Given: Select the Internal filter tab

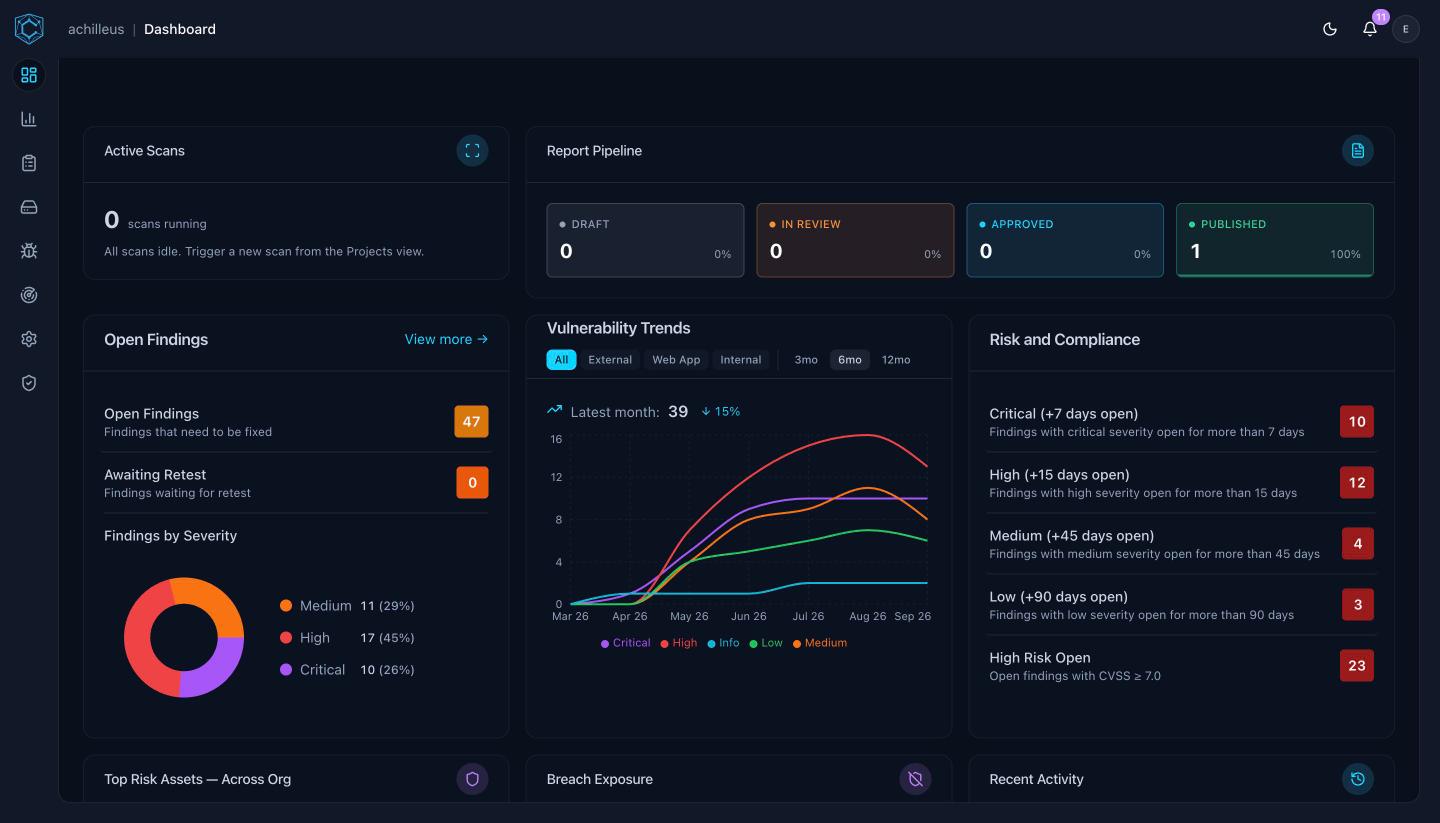Looking at the screenshot, I should (741, 360).
